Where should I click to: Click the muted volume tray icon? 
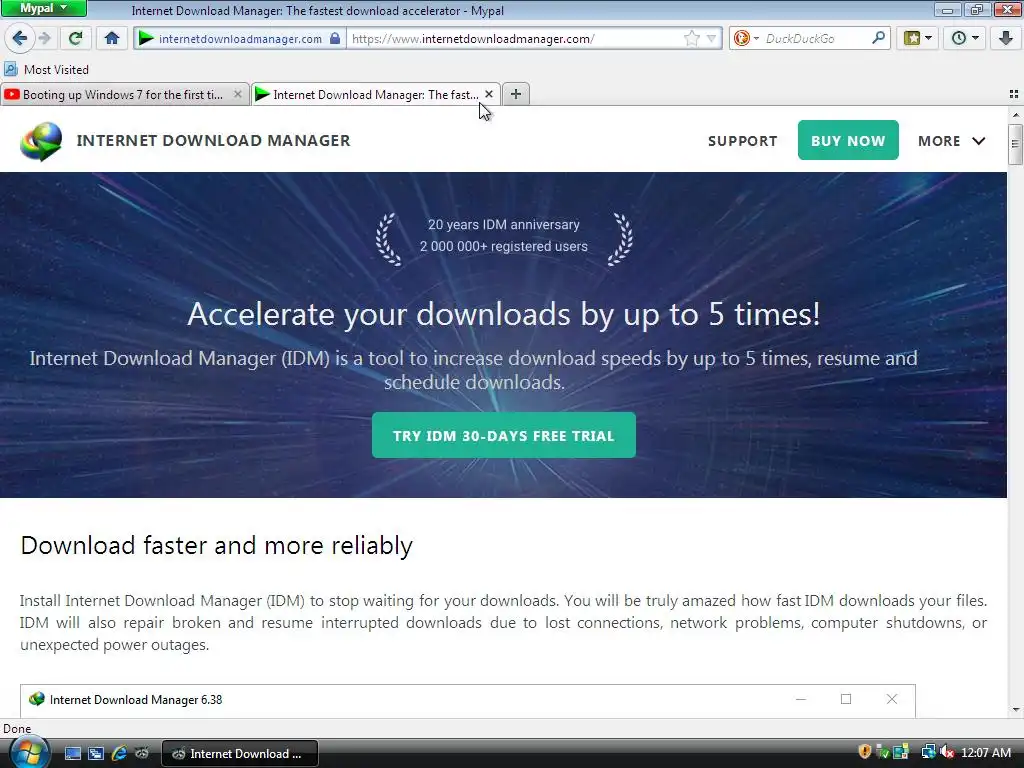click(947, 752)
